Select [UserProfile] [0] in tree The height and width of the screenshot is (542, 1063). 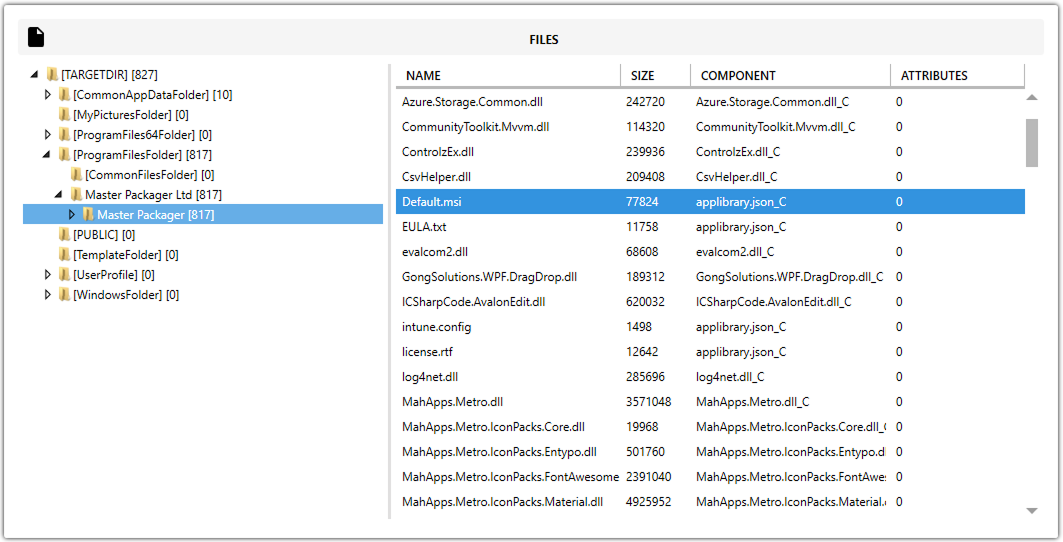point(114,275)
